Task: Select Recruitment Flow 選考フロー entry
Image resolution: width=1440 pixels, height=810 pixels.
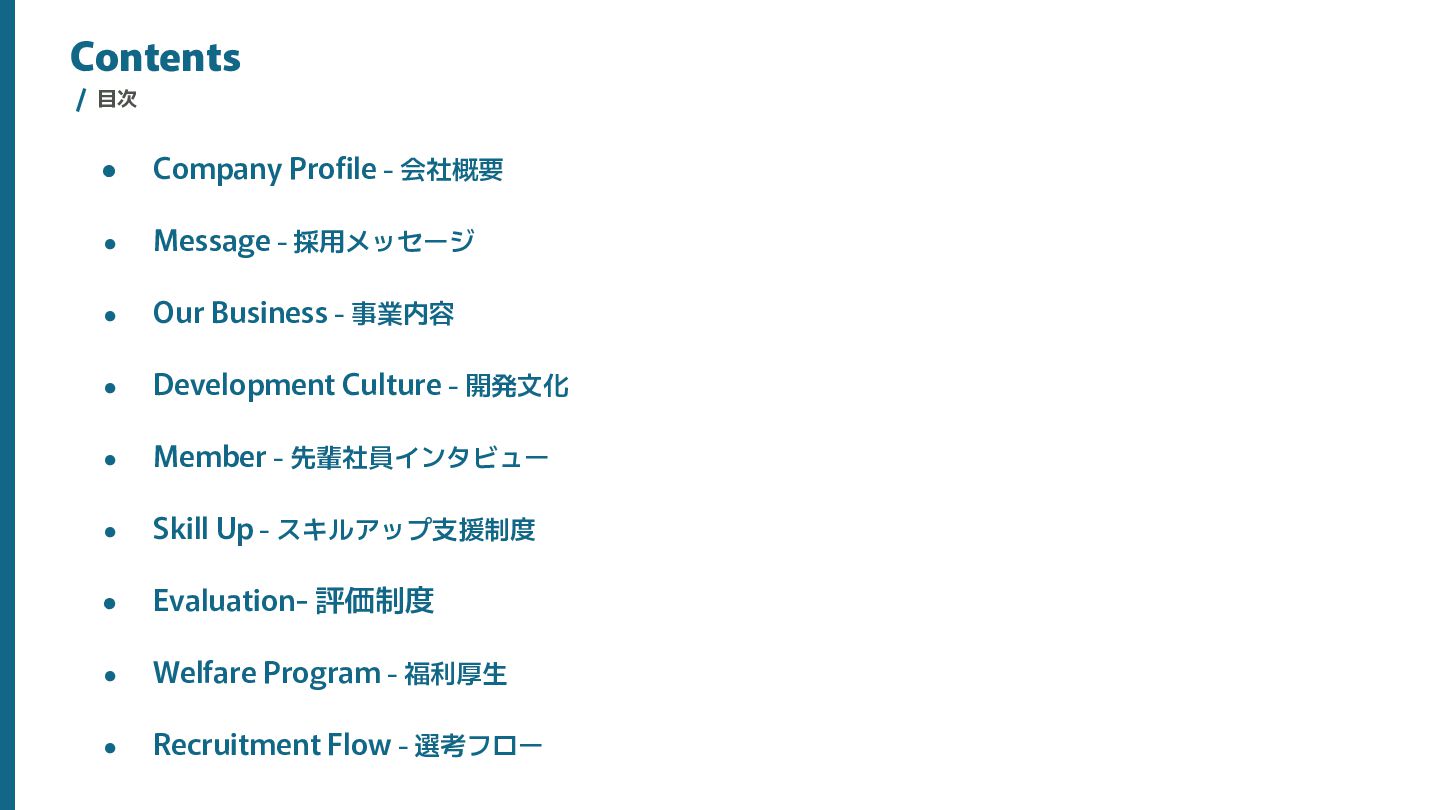Action: coord(348,745)
